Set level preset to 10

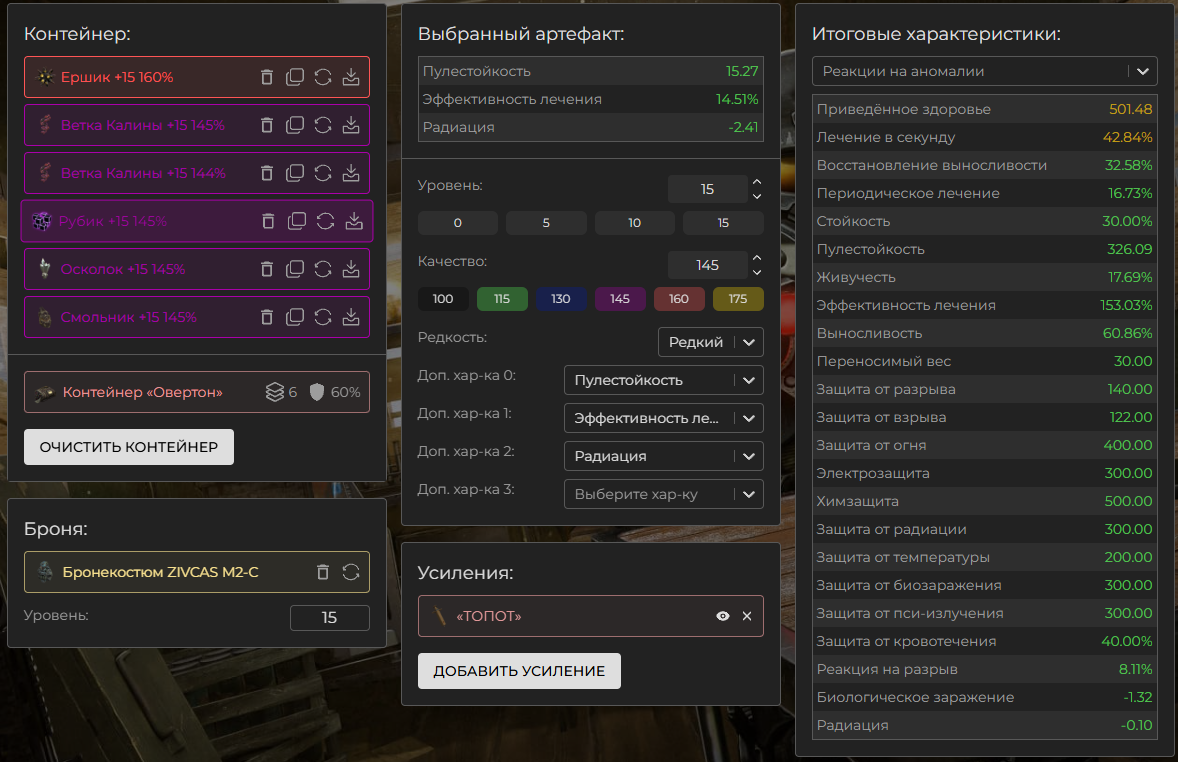click(634, 223)
